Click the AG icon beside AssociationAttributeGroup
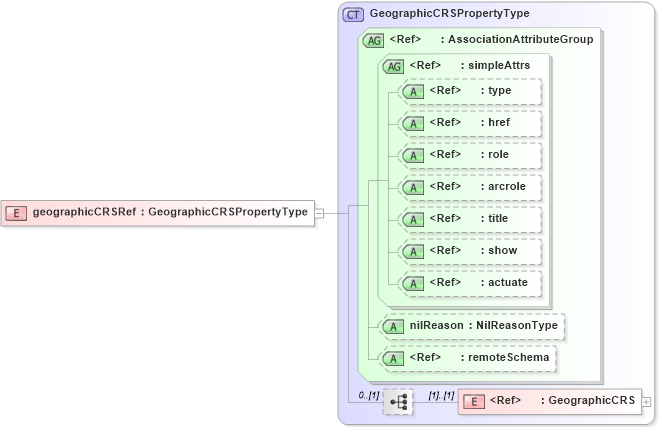 coord(373,40)
